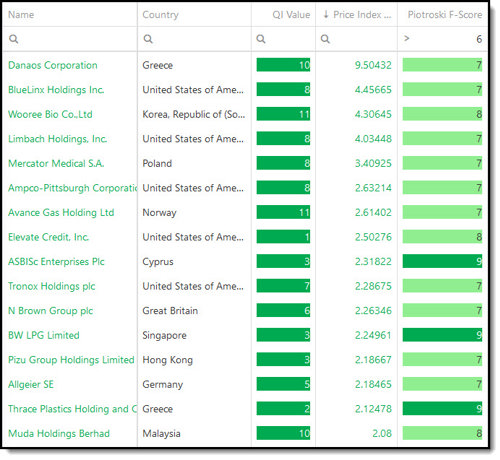Click QI Value bar for Elevate Credit
Screen dimensions: 500x460
click(283, 237)
